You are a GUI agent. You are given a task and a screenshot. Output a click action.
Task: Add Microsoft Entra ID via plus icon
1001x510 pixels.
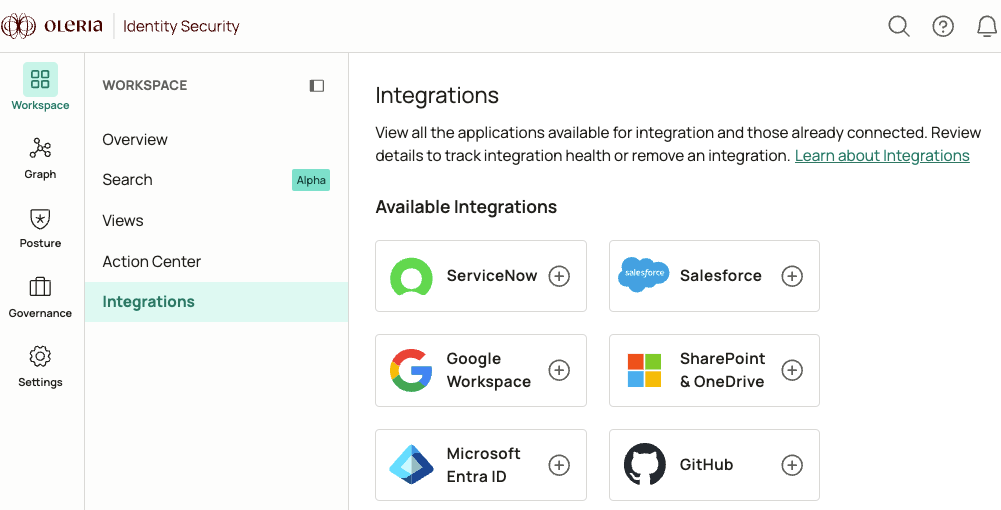tap(559, 465)
